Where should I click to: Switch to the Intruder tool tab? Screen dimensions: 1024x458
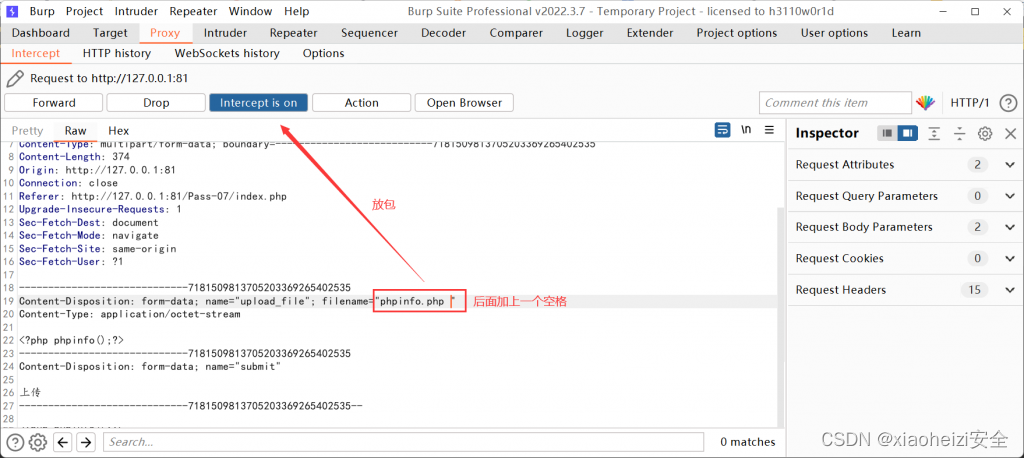point(225,33)
